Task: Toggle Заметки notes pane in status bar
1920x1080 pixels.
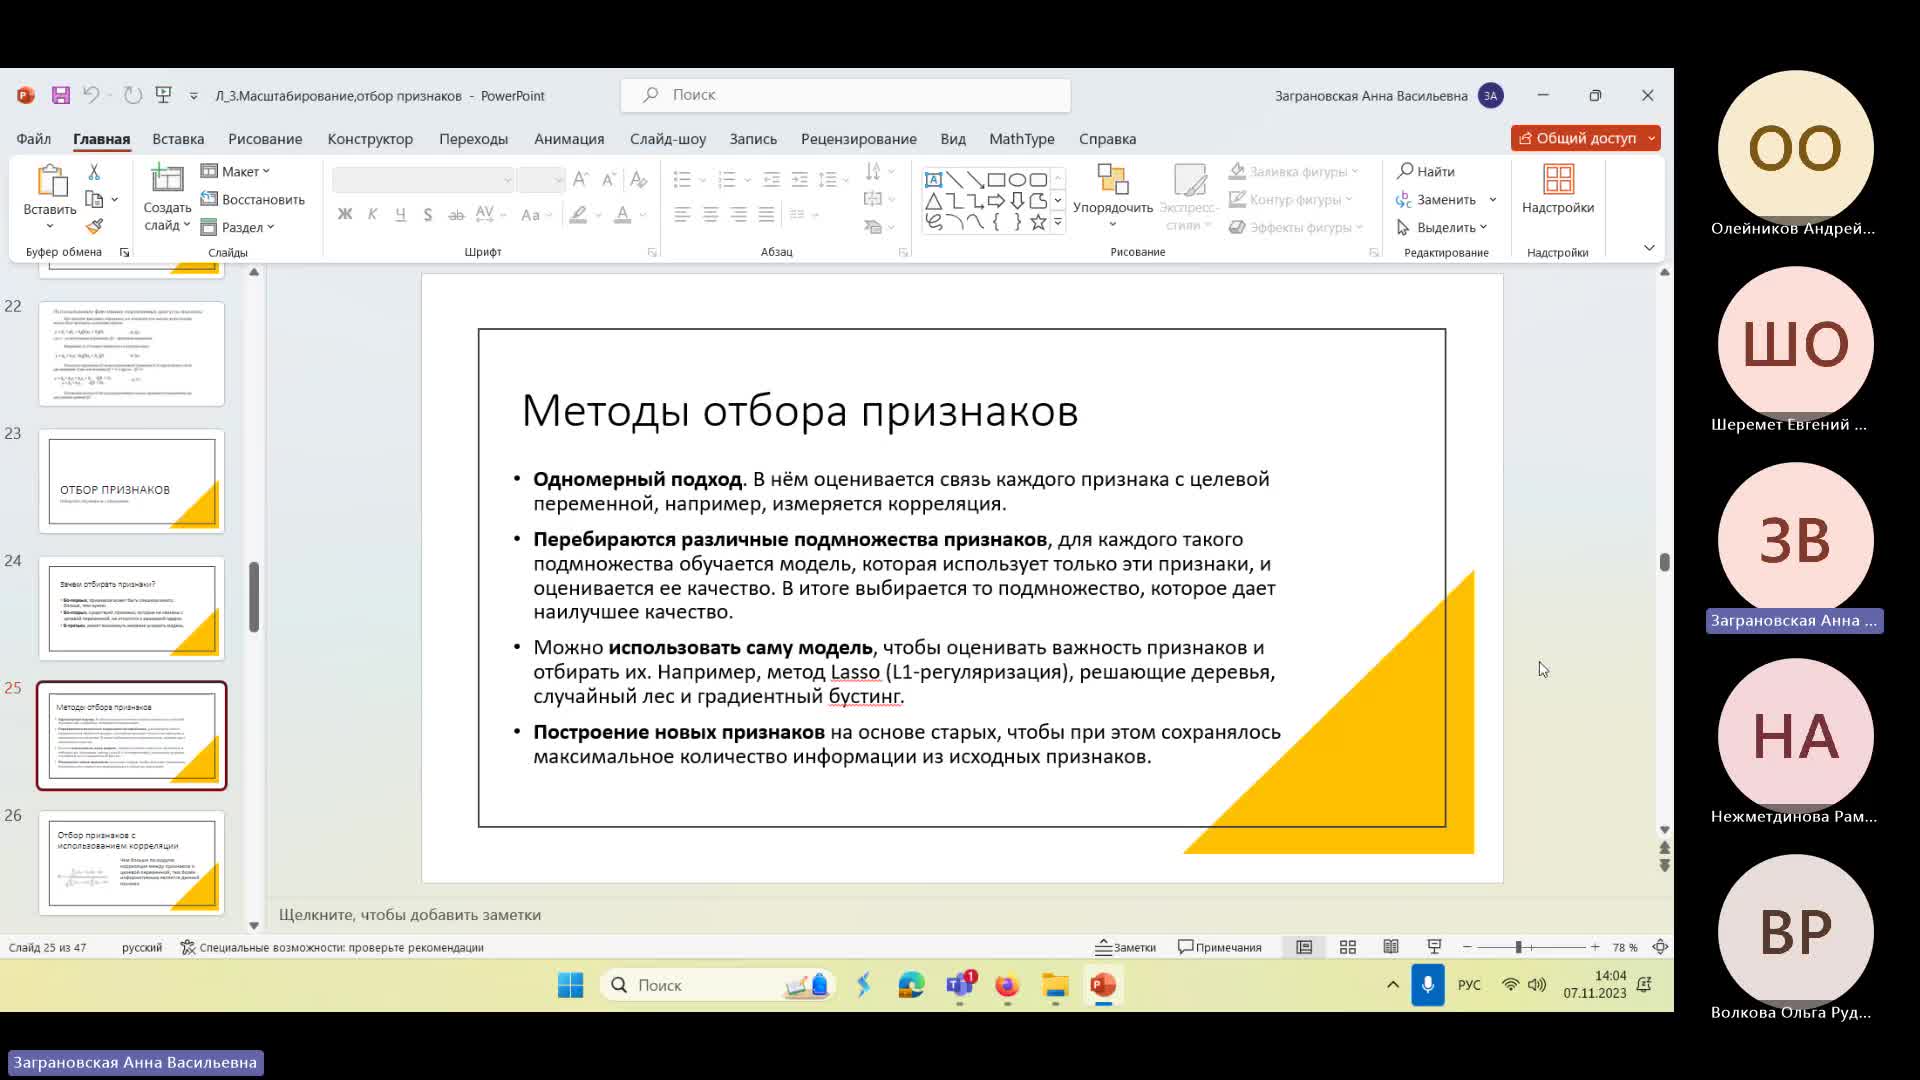Action: click(1126, 947)
